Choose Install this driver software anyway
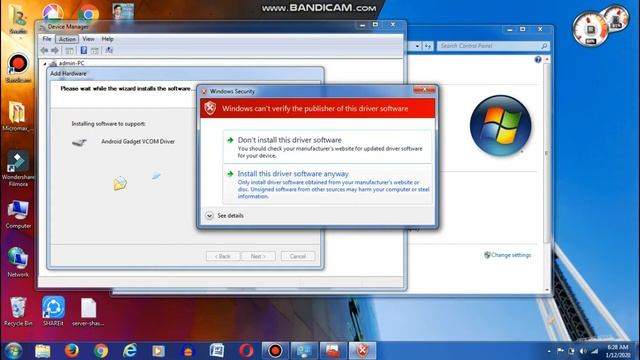The height and width of the screenshot is (360, 640). coord(327,184)
